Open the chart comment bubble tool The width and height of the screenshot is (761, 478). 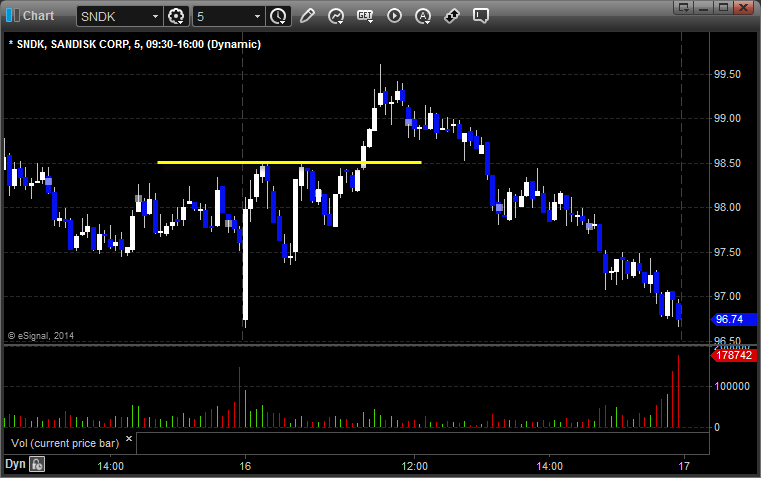point(480,16)
